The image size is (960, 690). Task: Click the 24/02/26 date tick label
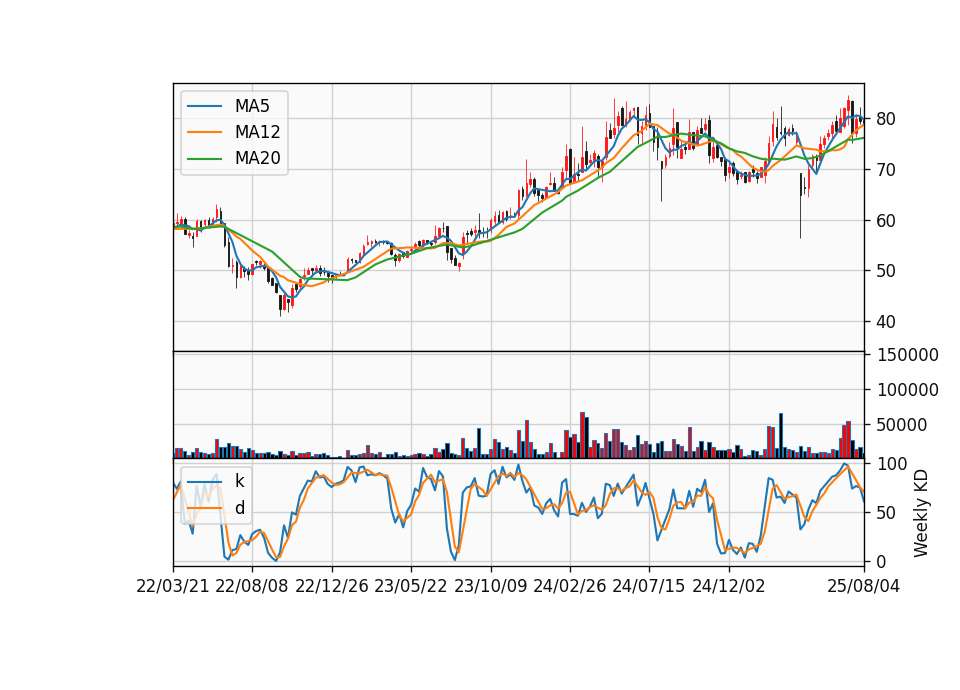point(569,587)
